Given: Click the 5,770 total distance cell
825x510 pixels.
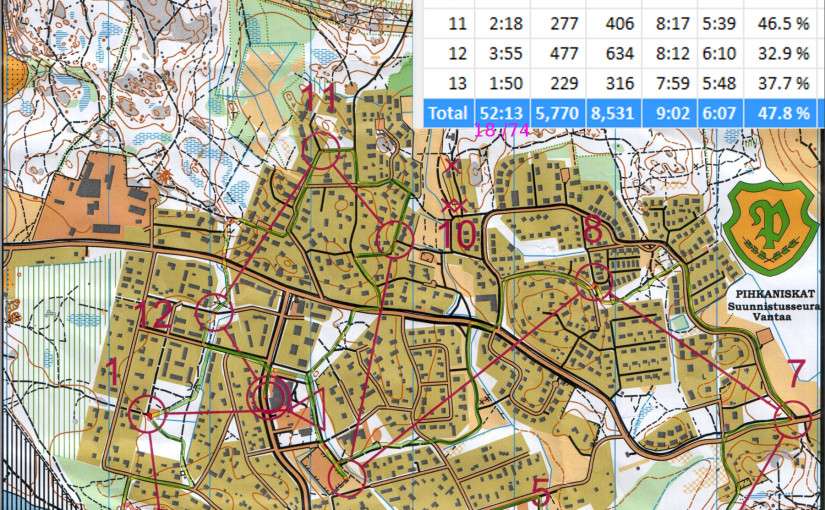Looking at the screenshot, I should point(558,113).
